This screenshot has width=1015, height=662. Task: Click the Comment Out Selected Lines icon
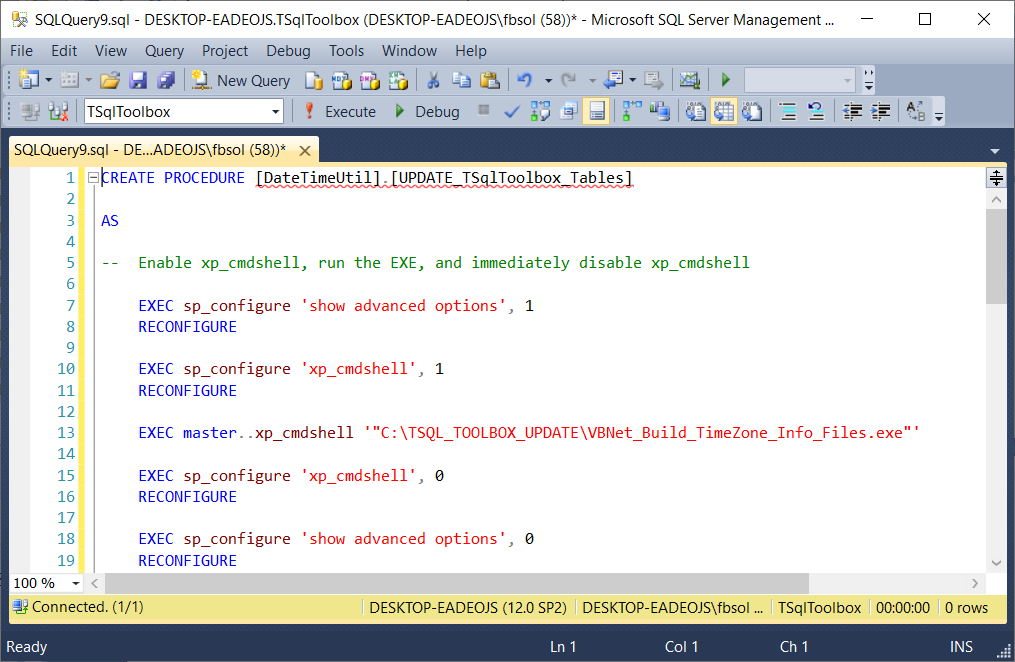(x=788, y=111)
